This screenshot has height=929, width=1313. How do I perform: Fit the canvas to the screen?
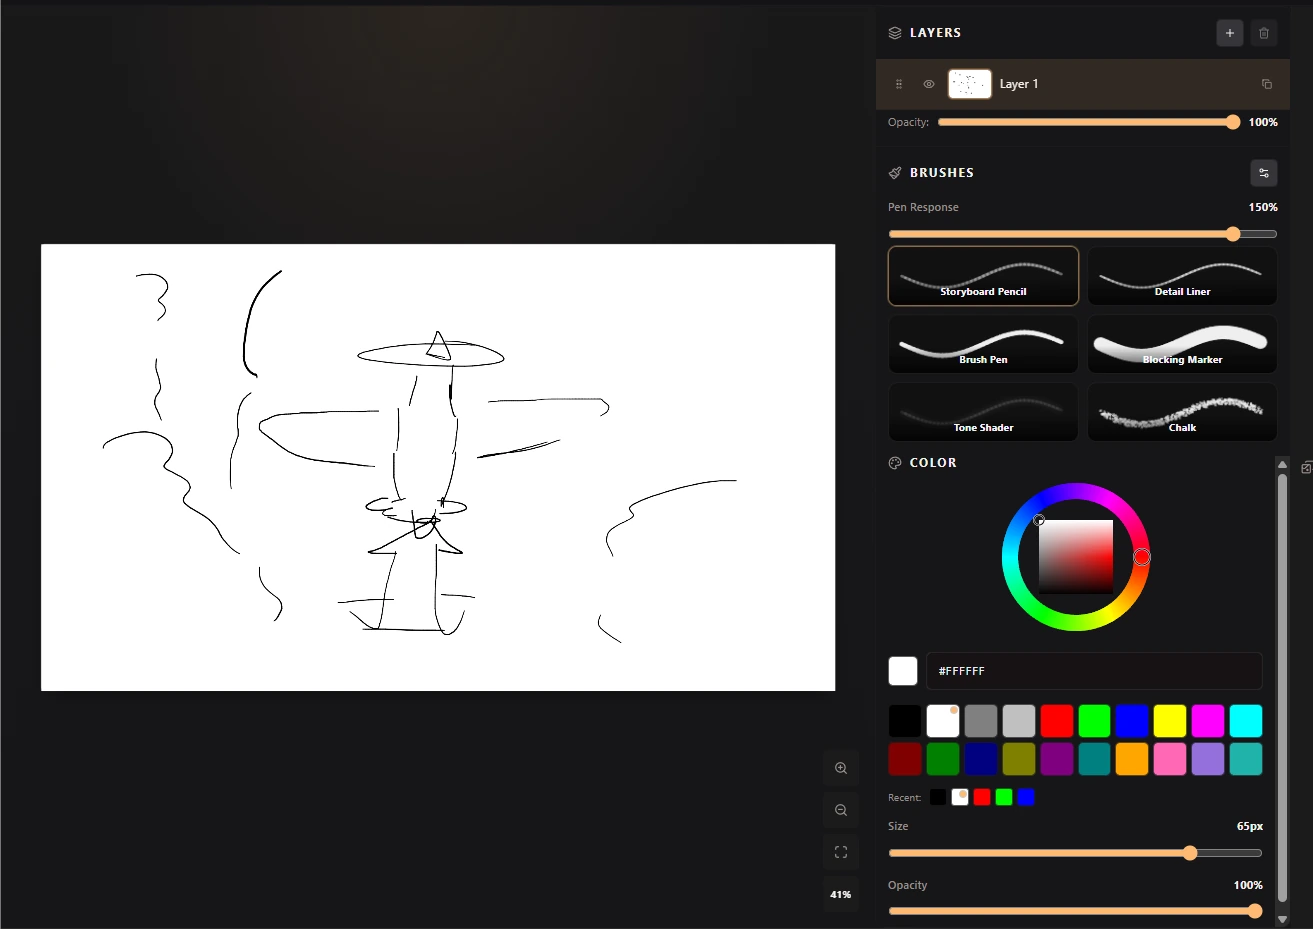pyautogui.click(x=840, y=851)
